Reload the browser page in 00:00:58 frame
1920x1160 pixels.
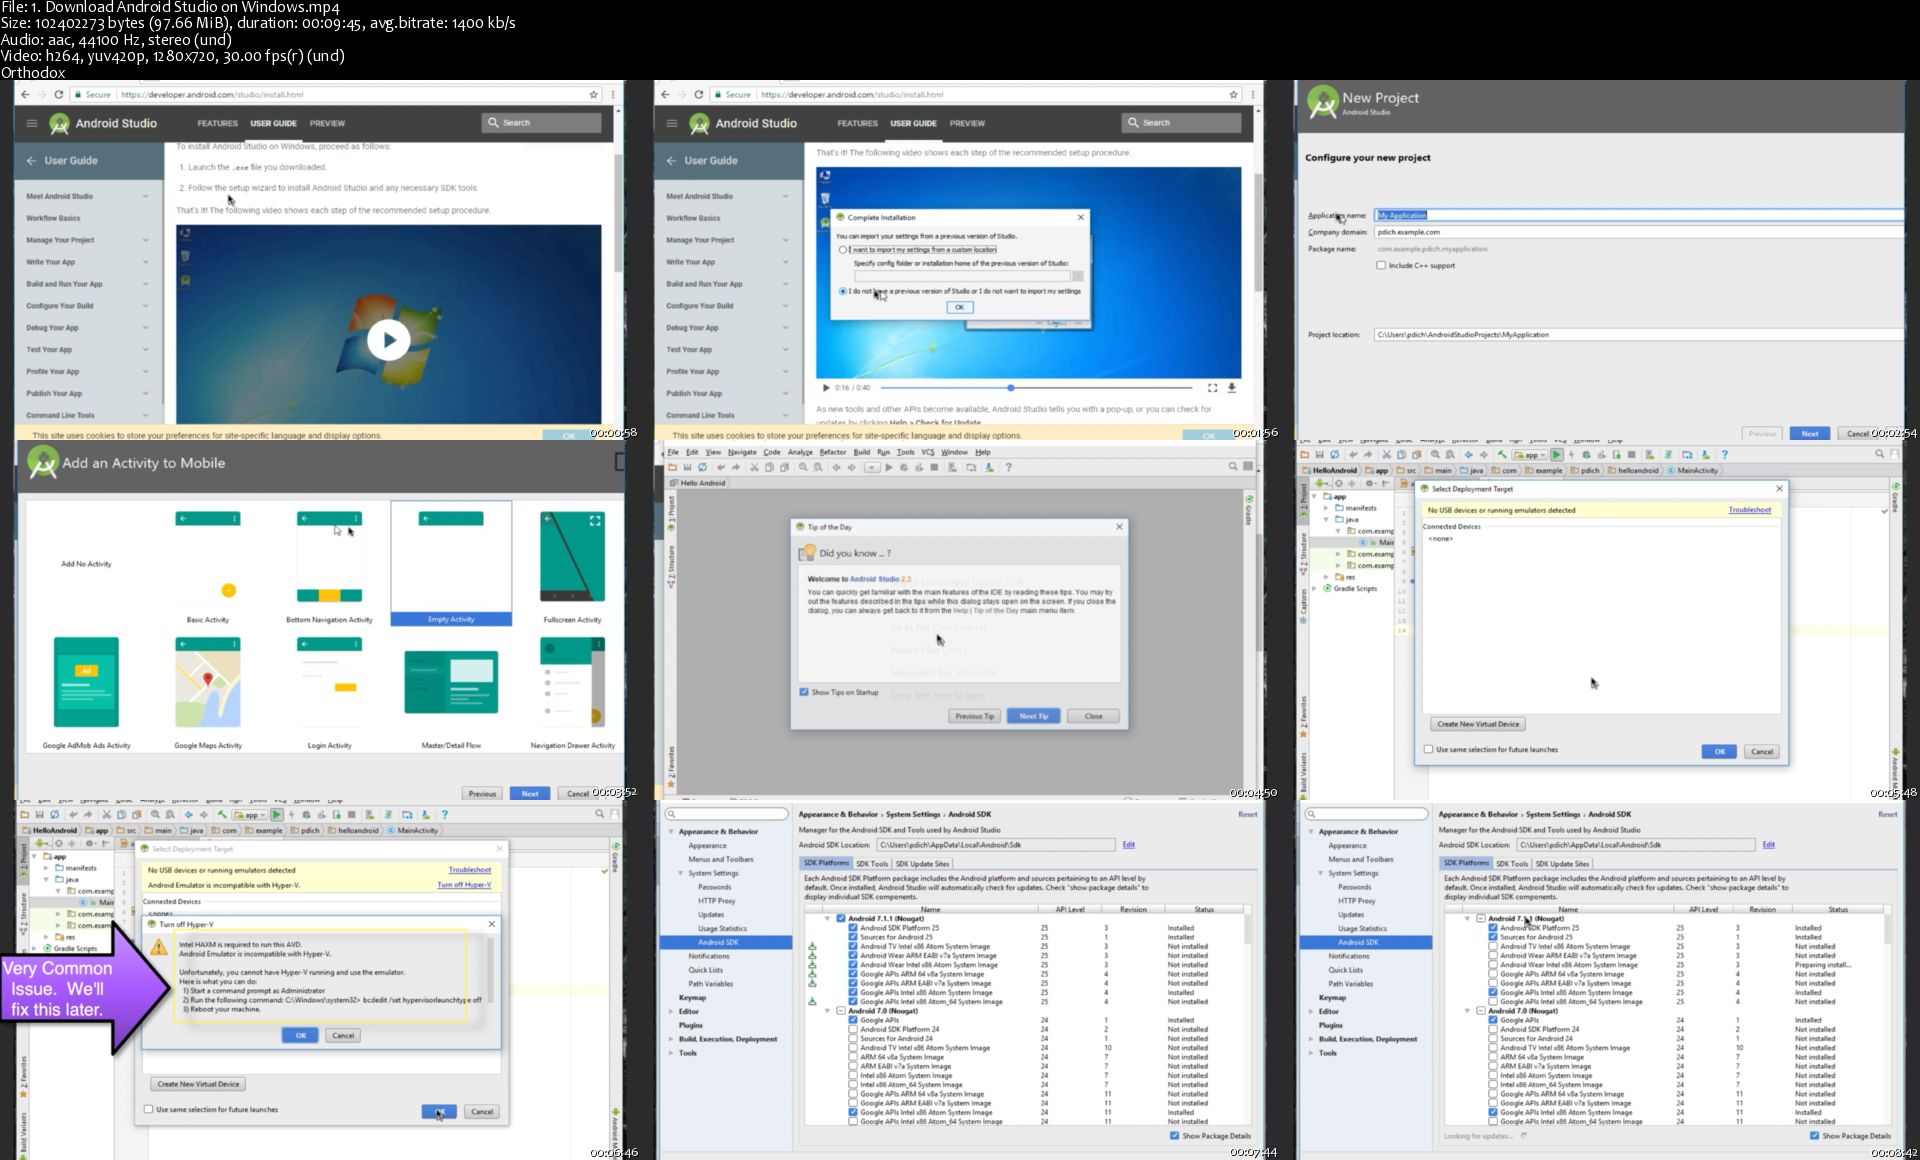[x=59, y=94]
